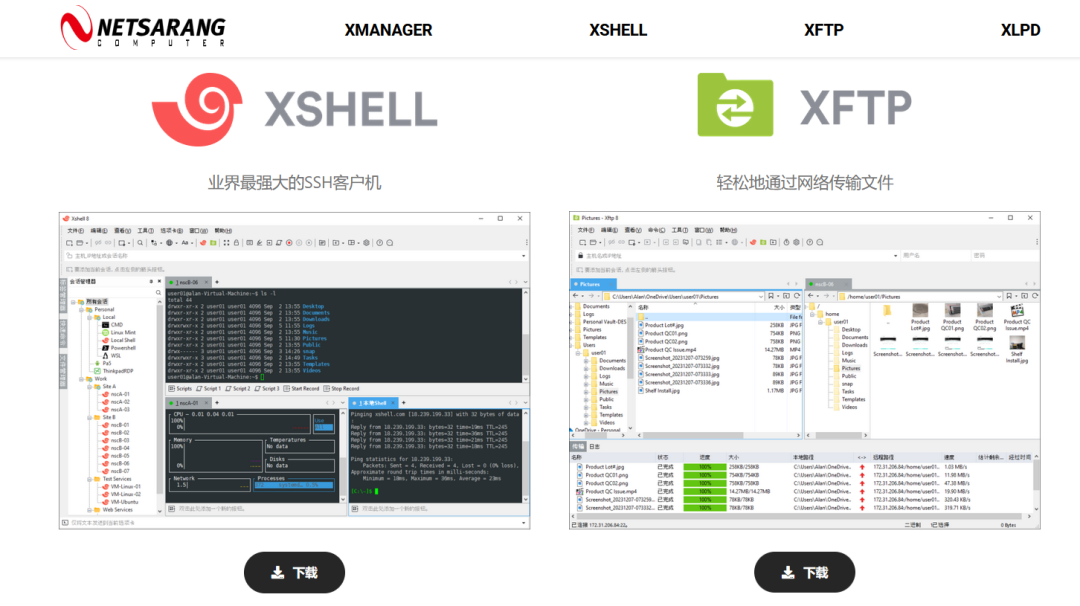This screenshot has width=1080, height=606.
Task: Click Product Lot#.jpg 100% progress bar in Xftp
Action: [705, 467]
